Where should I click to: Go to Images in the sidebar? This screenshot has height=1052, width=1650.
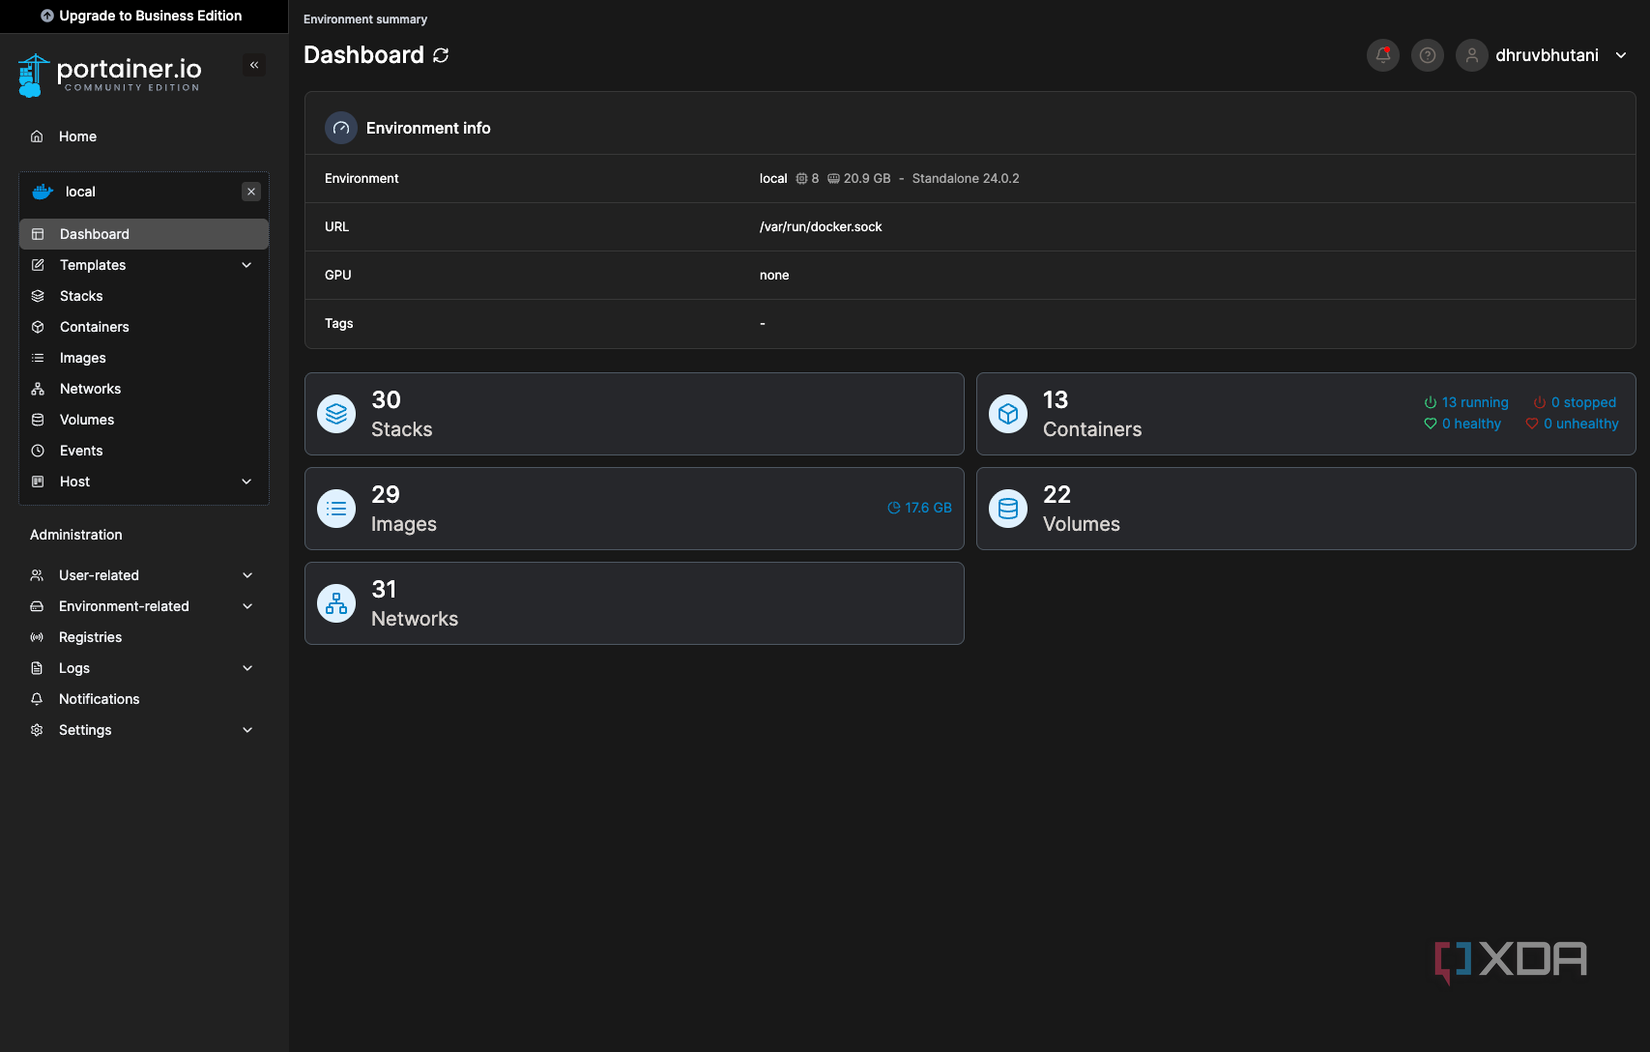coord(83,358)
